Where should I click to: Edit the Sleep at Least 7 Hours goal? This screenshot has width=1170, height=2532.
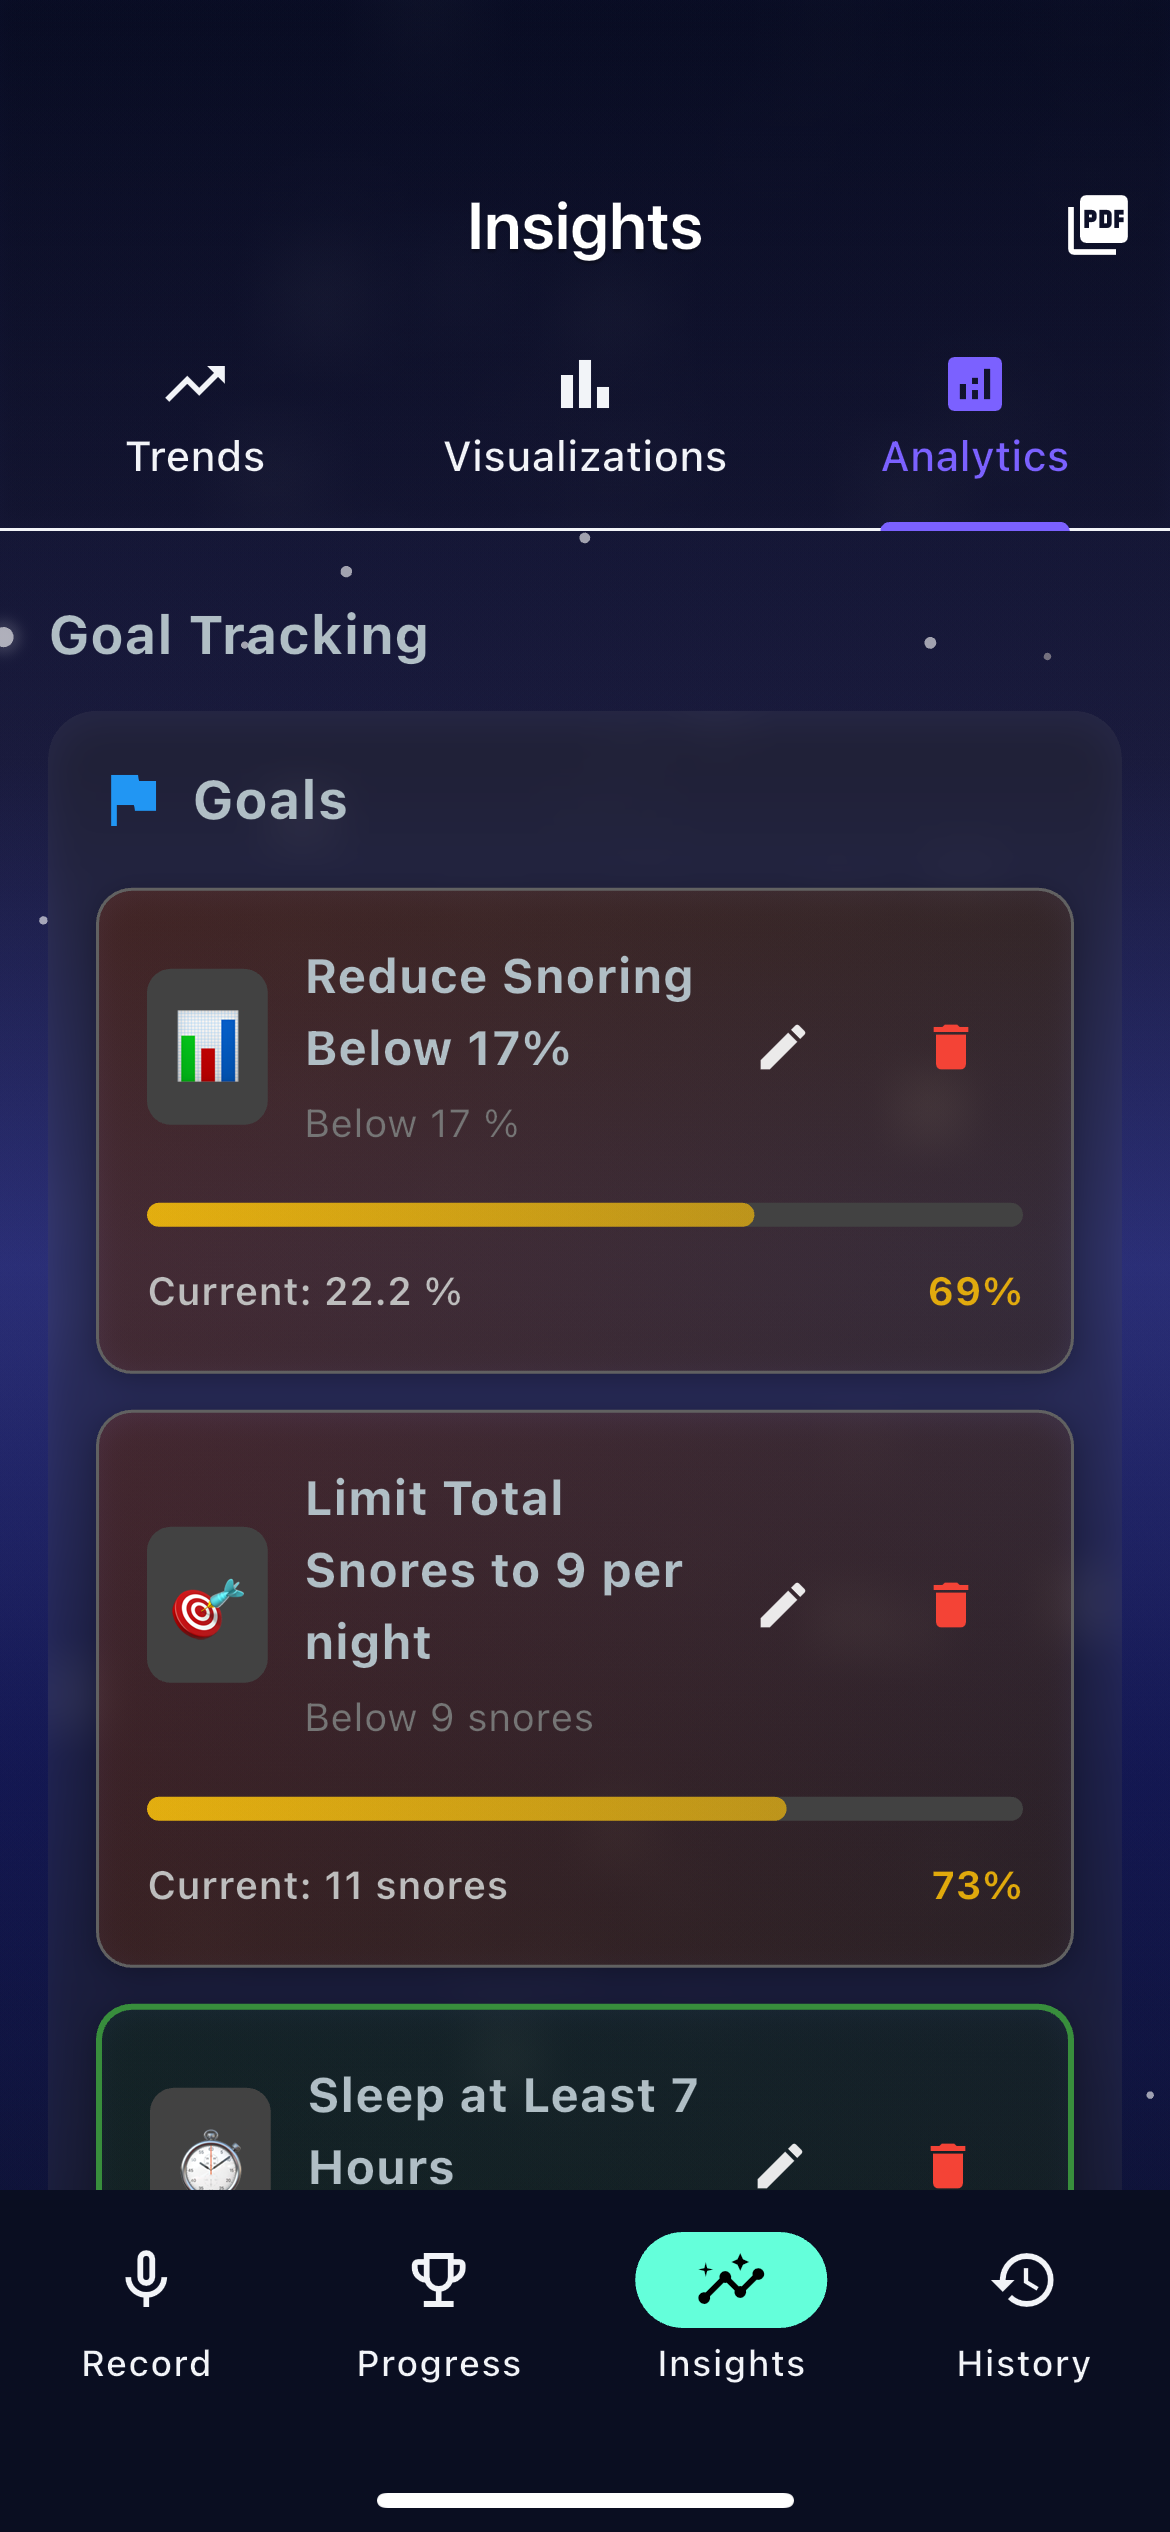click(x=780, y=2165)
